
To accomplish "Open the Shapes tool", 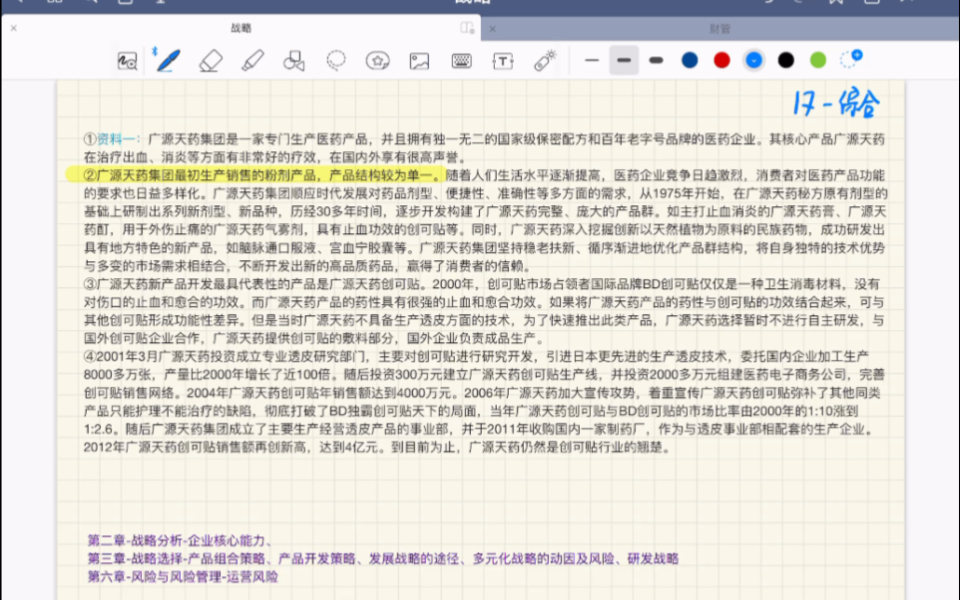I will pos(295,61).
